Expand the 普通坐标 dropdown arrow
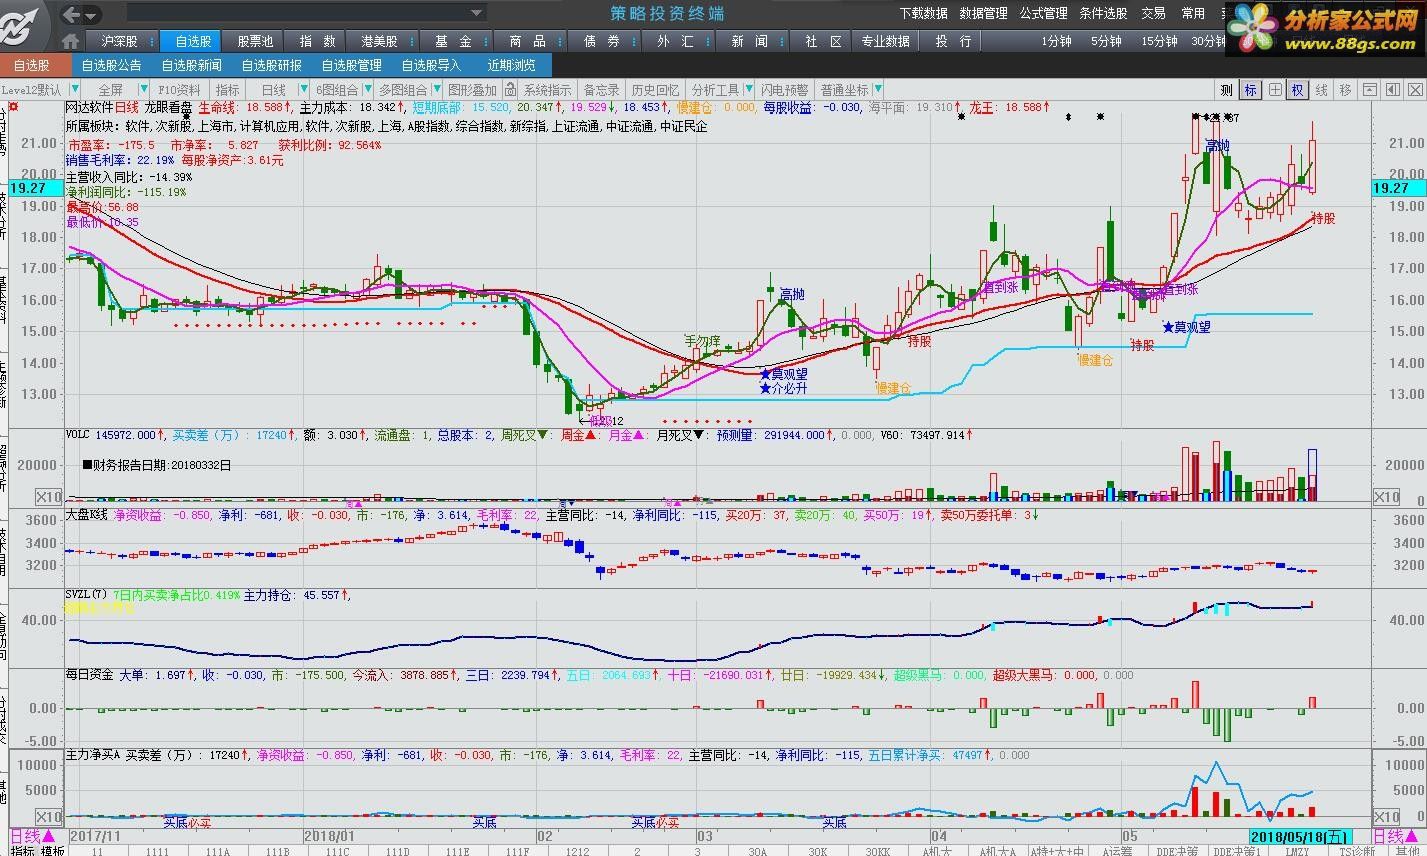Screen dimensions: 1427x856 [x=878, y=90]
